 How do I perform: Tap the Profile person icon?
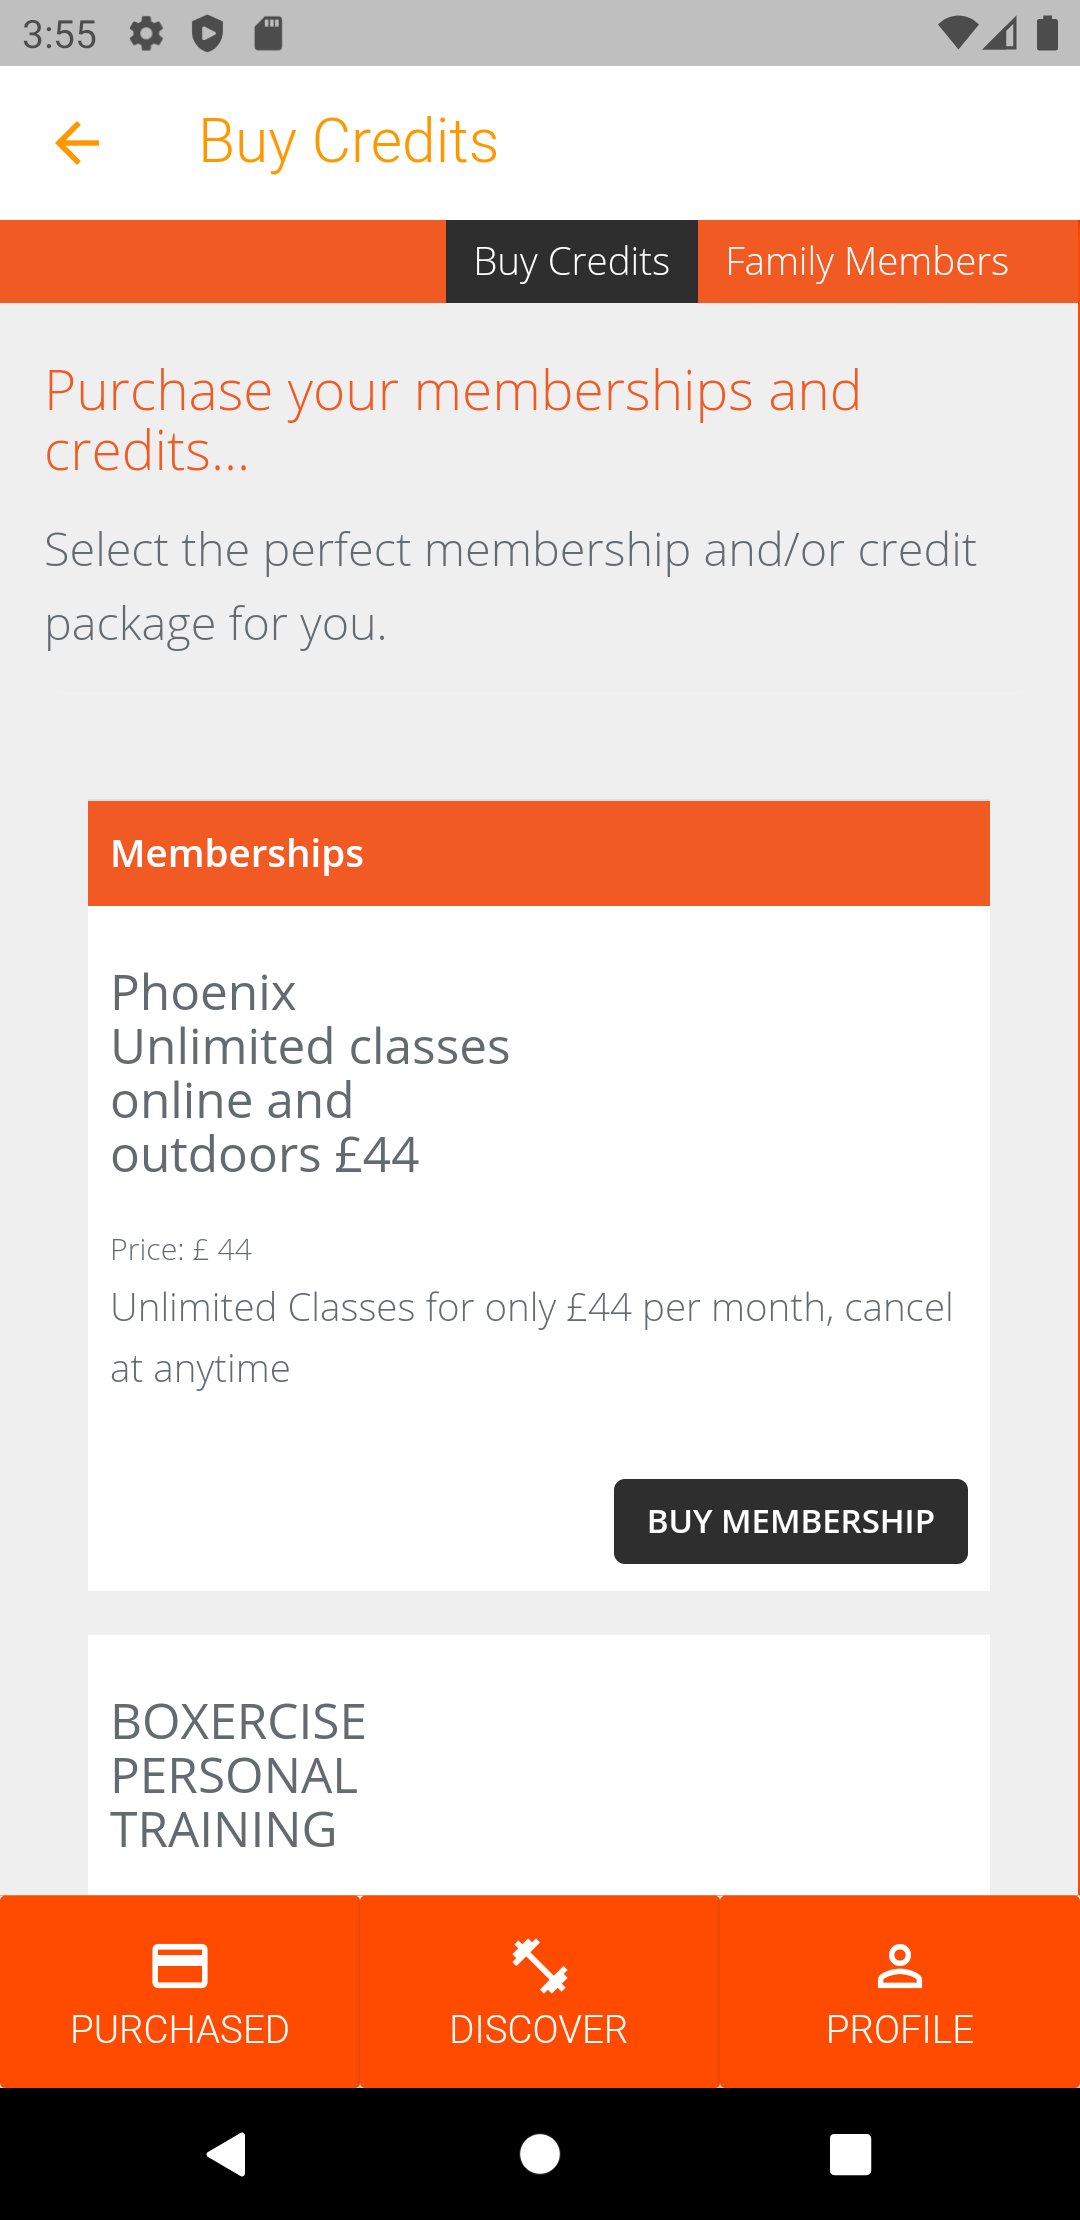(x=899, y=1965)
